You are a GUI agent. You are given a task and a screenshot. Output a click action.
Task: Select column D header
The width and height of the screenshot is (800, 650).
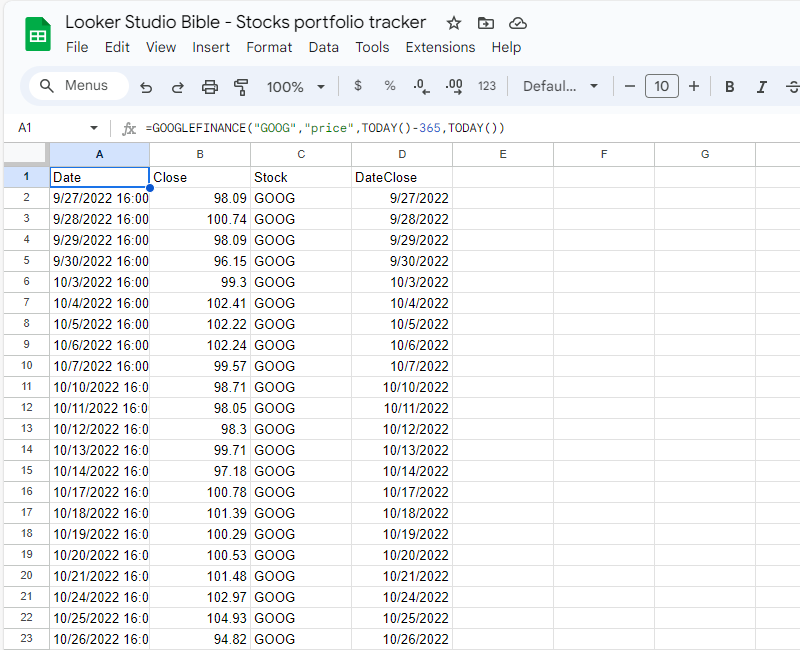pos(402,155)
